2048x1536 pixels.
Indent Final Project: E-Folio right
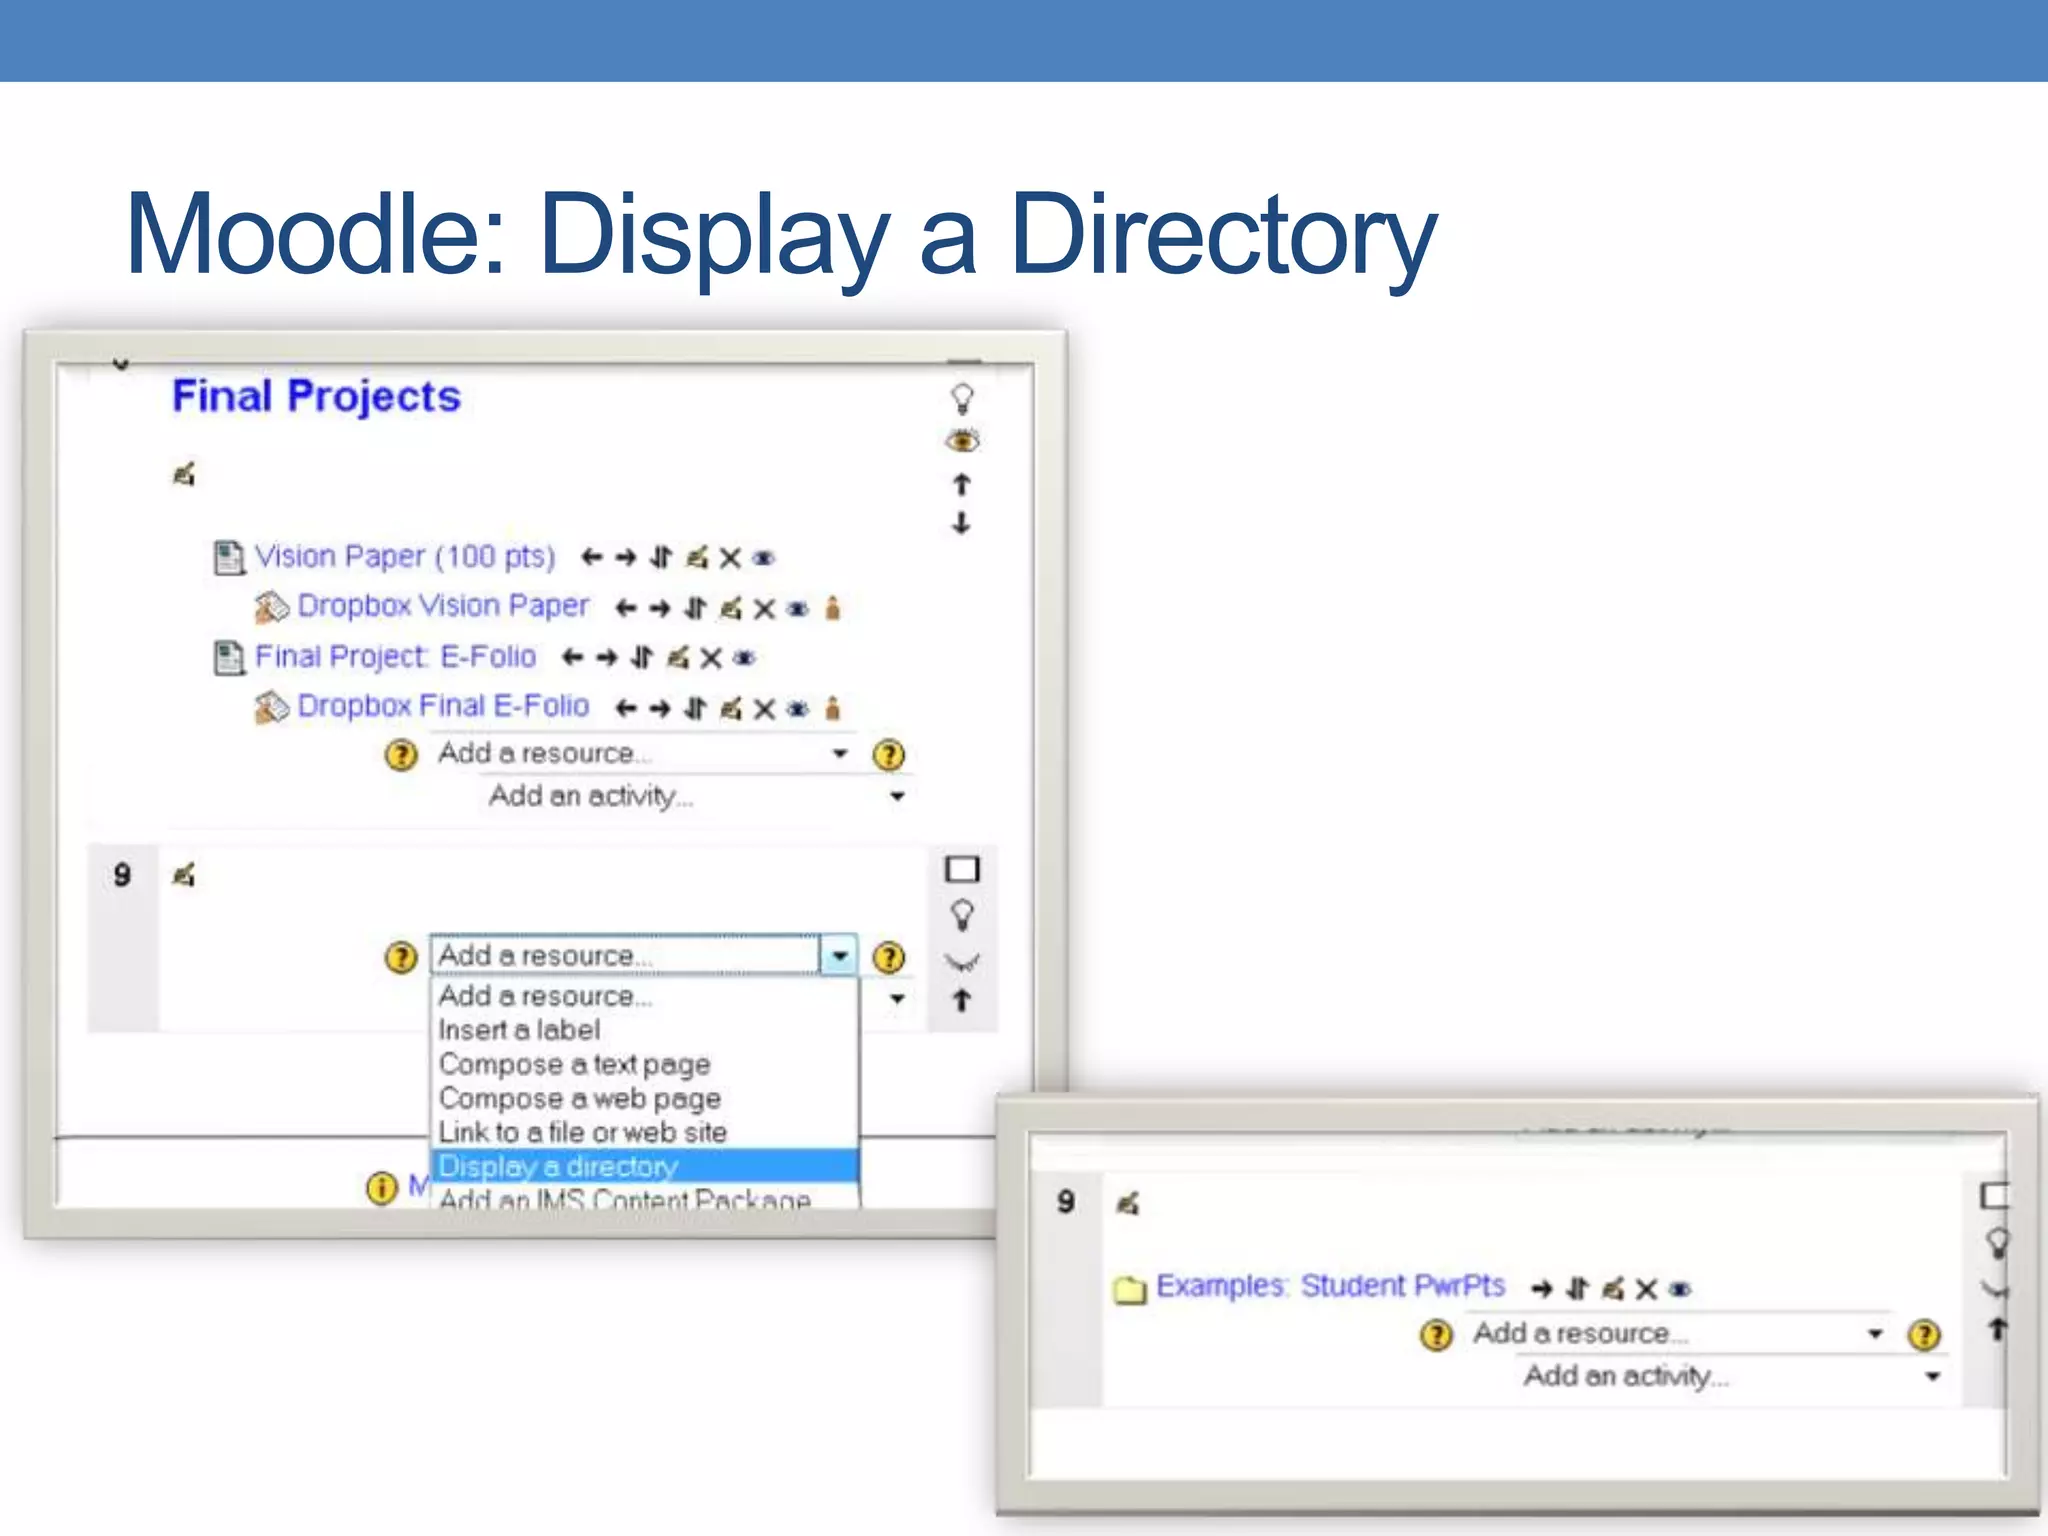click(x=607, y=657)
